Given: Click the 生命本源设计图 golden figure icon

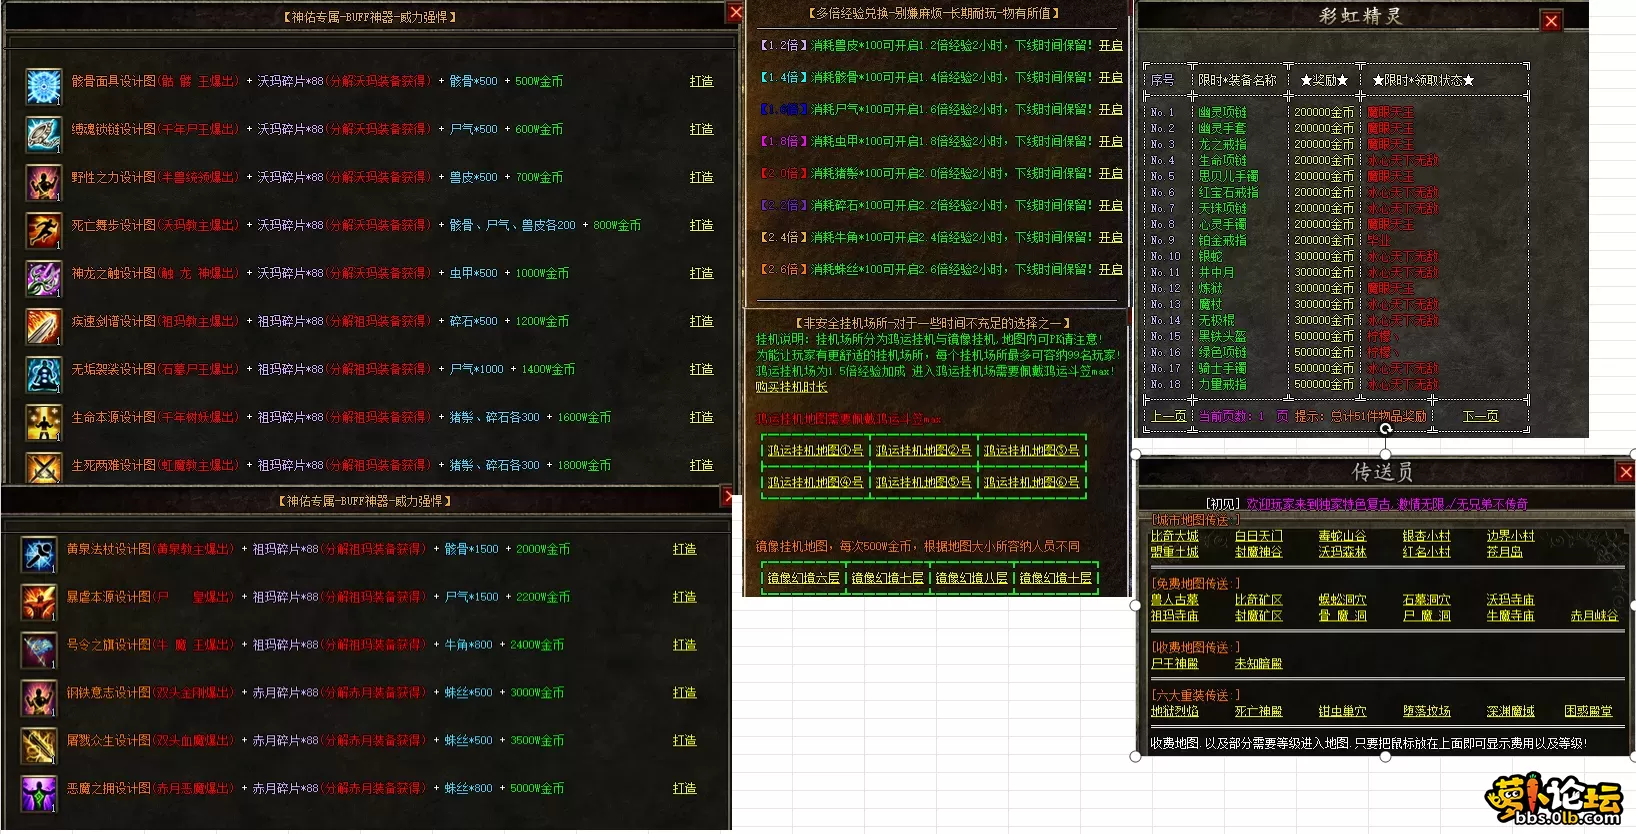Looking at the screenshot, I should (43, 422).
